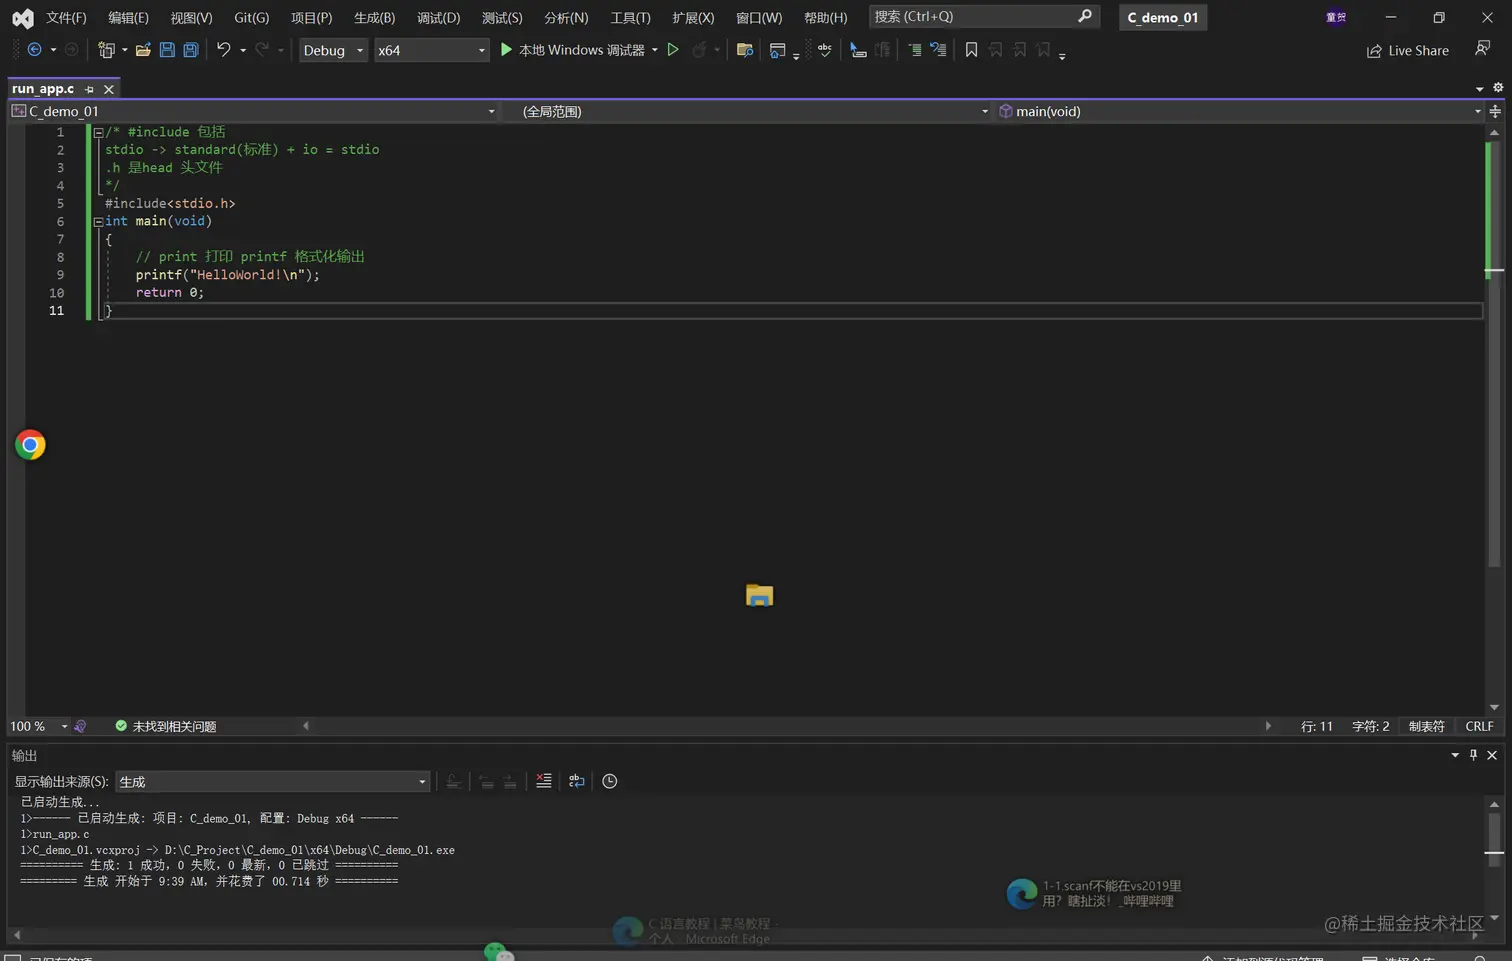Click the 未找到相关问题 status indicator

pos(165,726)
